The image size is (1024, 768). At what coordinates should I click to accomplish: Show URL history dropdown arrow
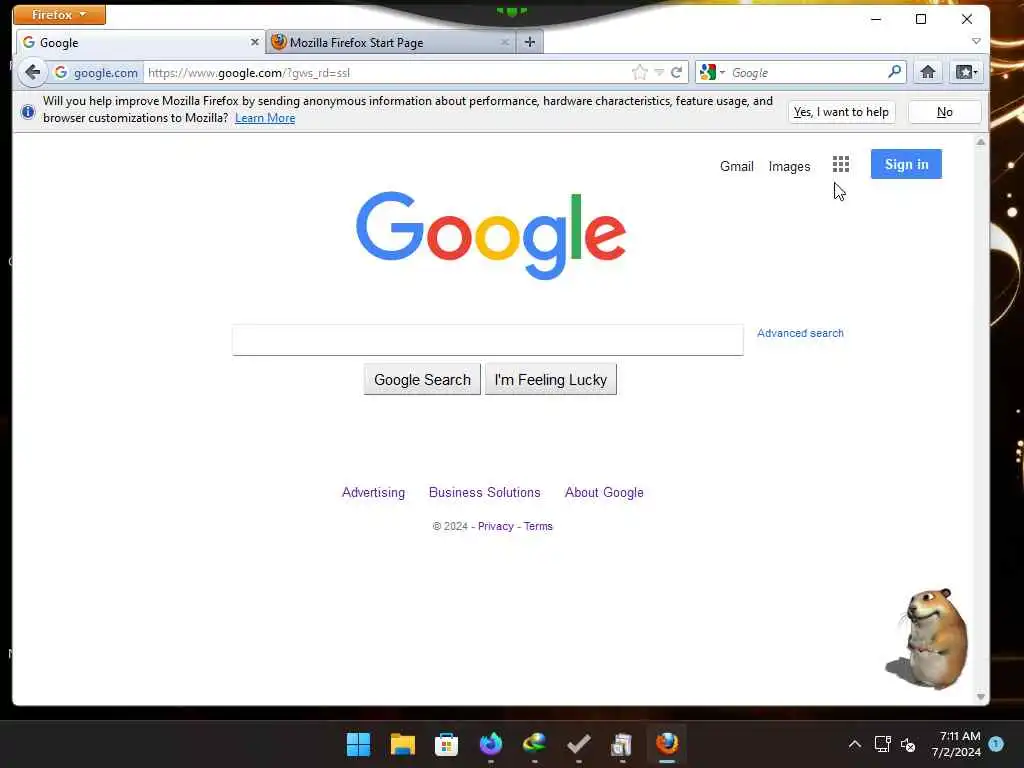pos(659,72)
